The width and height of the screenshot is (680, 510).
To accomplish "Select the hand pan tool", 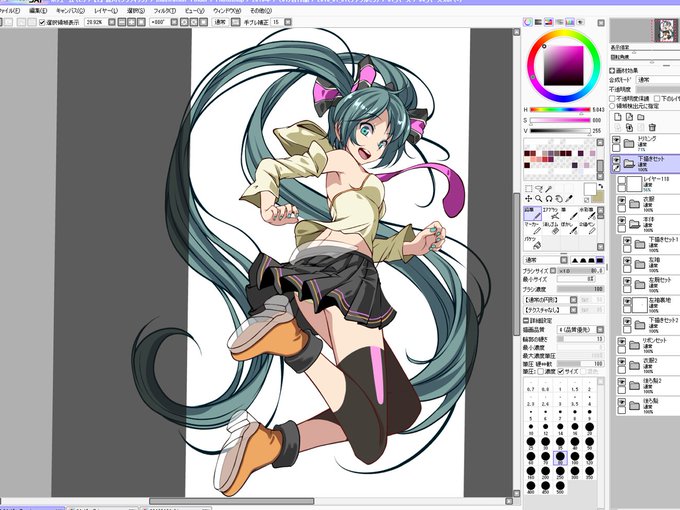I will pos(559,199).
